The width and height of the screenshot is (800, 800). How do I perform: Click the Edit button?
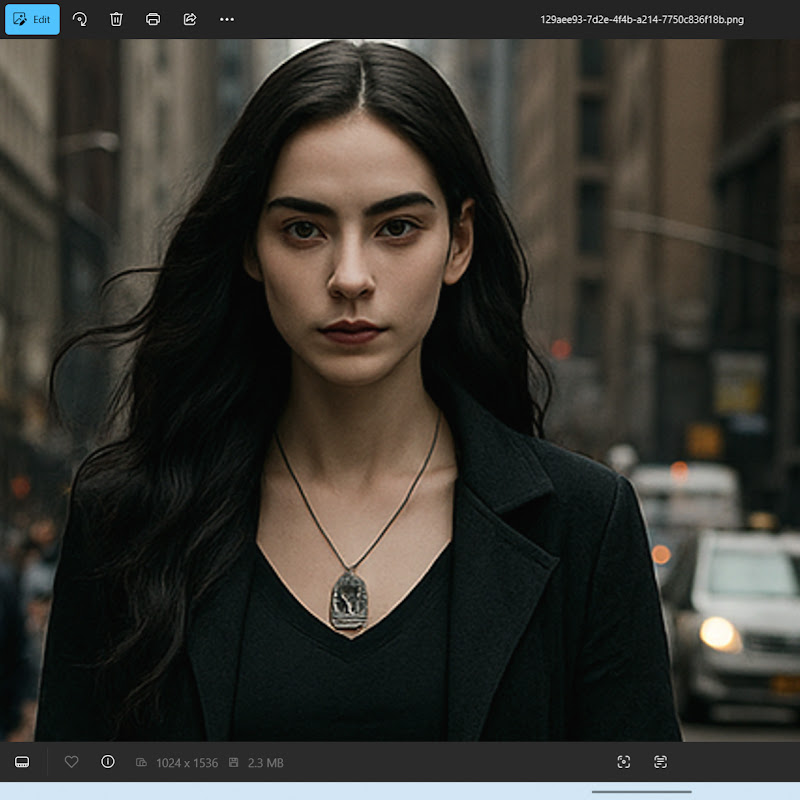click(x=32, y=19)
